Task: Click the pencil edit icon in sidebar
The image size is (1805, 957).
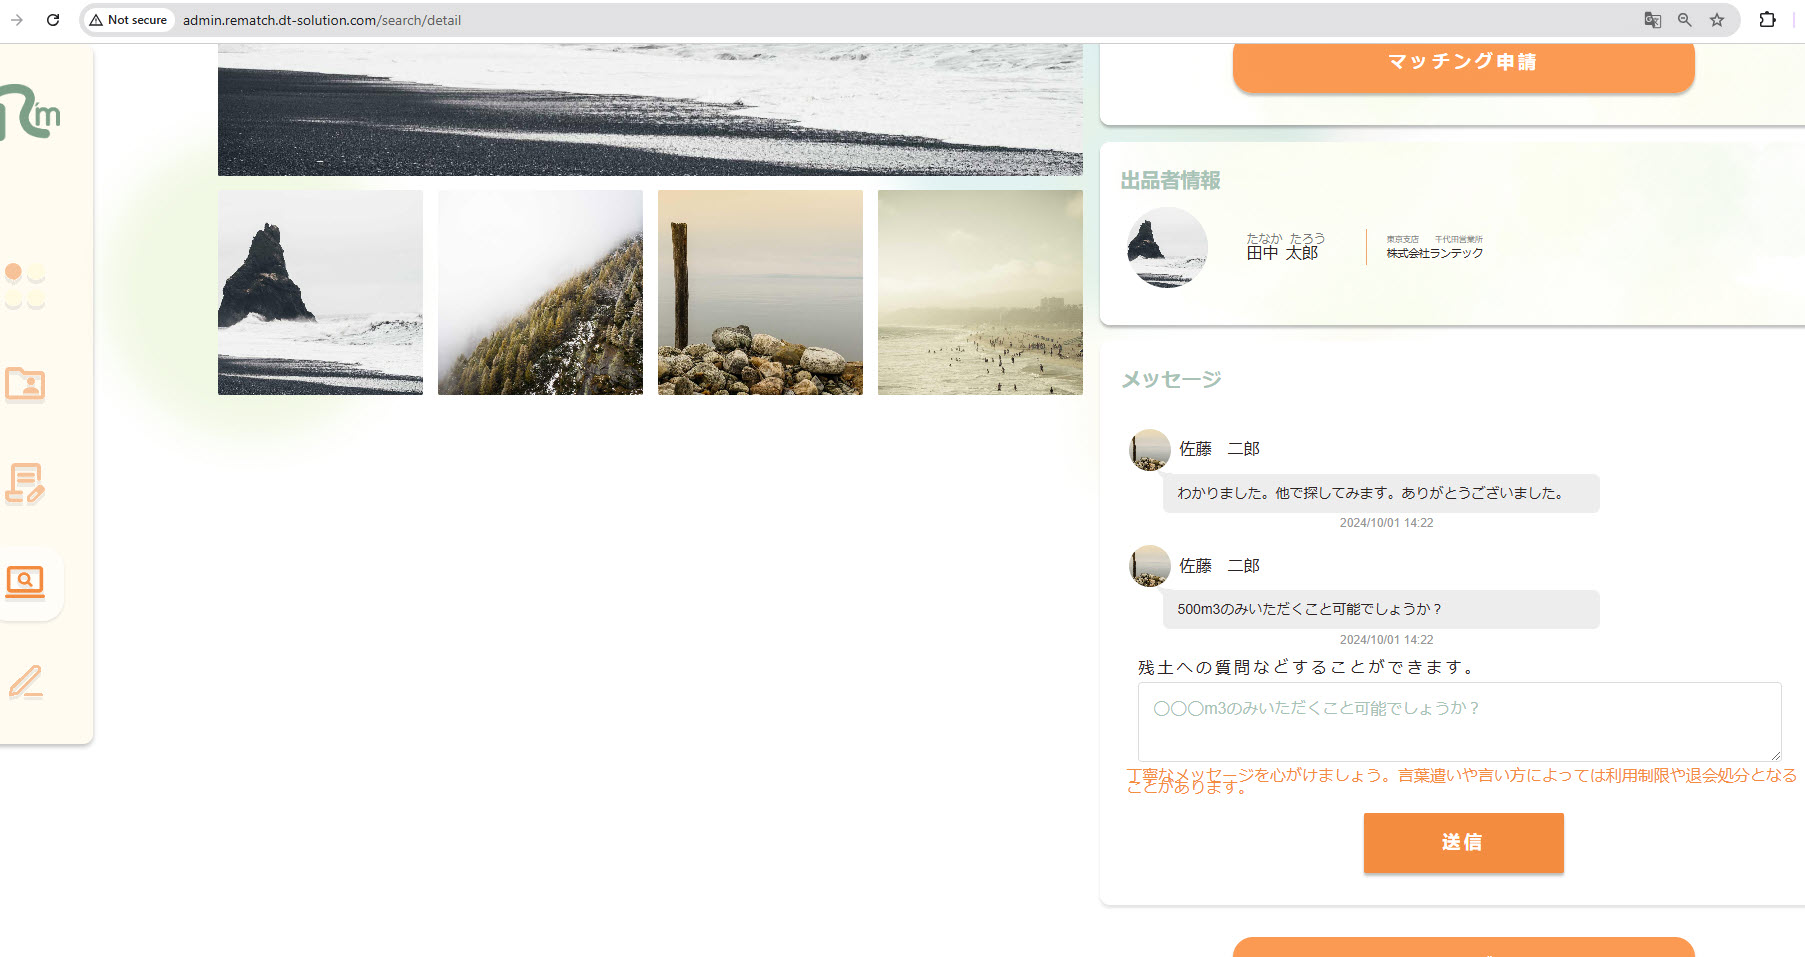Action: pos(25,682)
